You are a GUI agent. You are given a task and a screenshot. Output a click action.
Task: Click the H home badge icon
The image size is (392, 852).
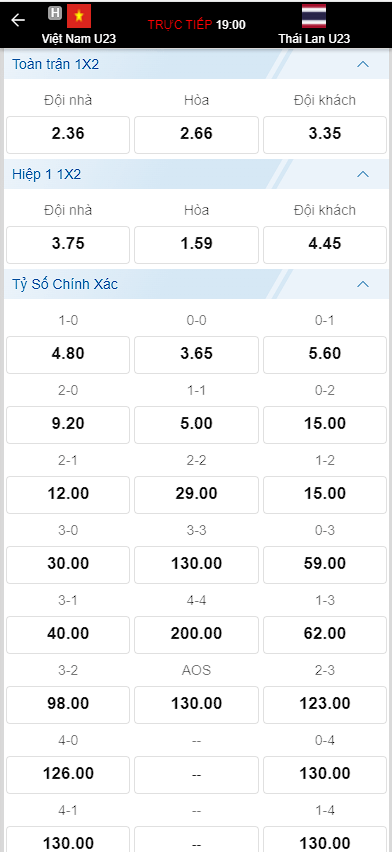[x=55, y=13]
